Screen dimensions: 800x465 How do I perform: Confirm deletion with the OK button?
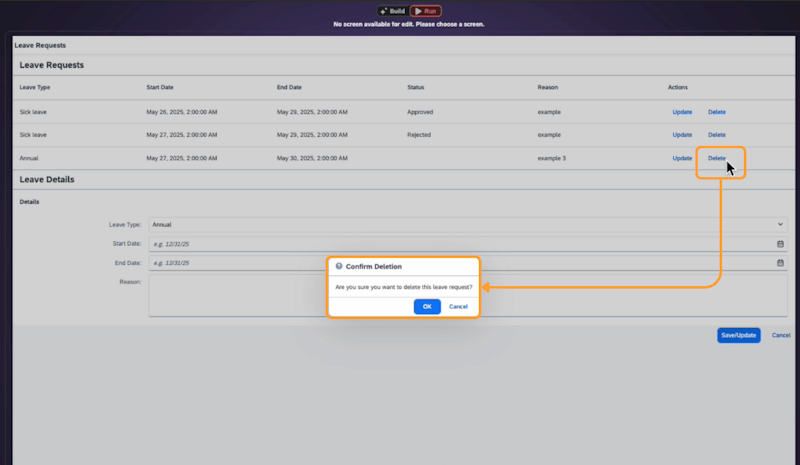point(427,306)
